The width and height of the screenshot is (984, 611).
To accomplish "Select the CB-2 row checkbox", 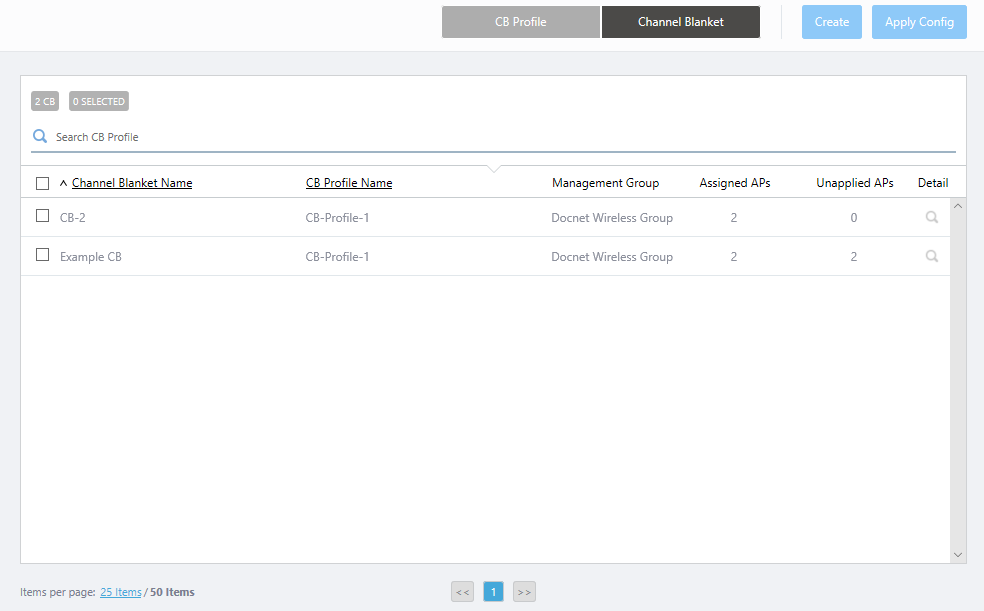I will click(42, 216).
